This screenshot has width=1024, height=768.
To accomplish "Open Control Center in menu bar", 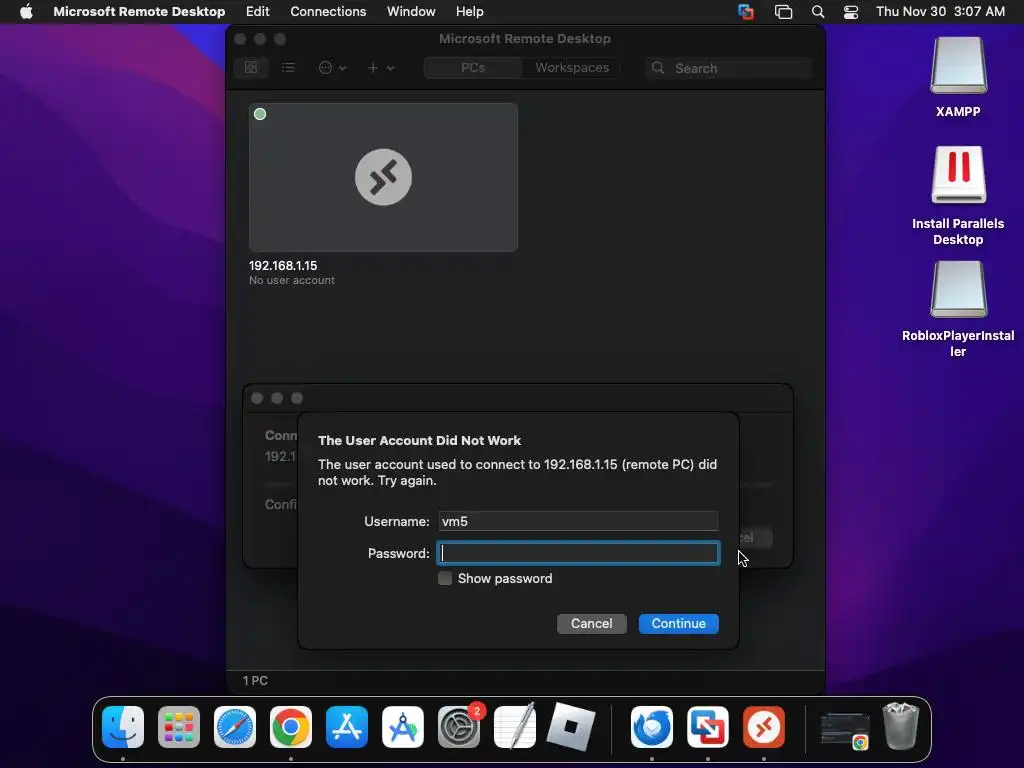I will [851, 12].
